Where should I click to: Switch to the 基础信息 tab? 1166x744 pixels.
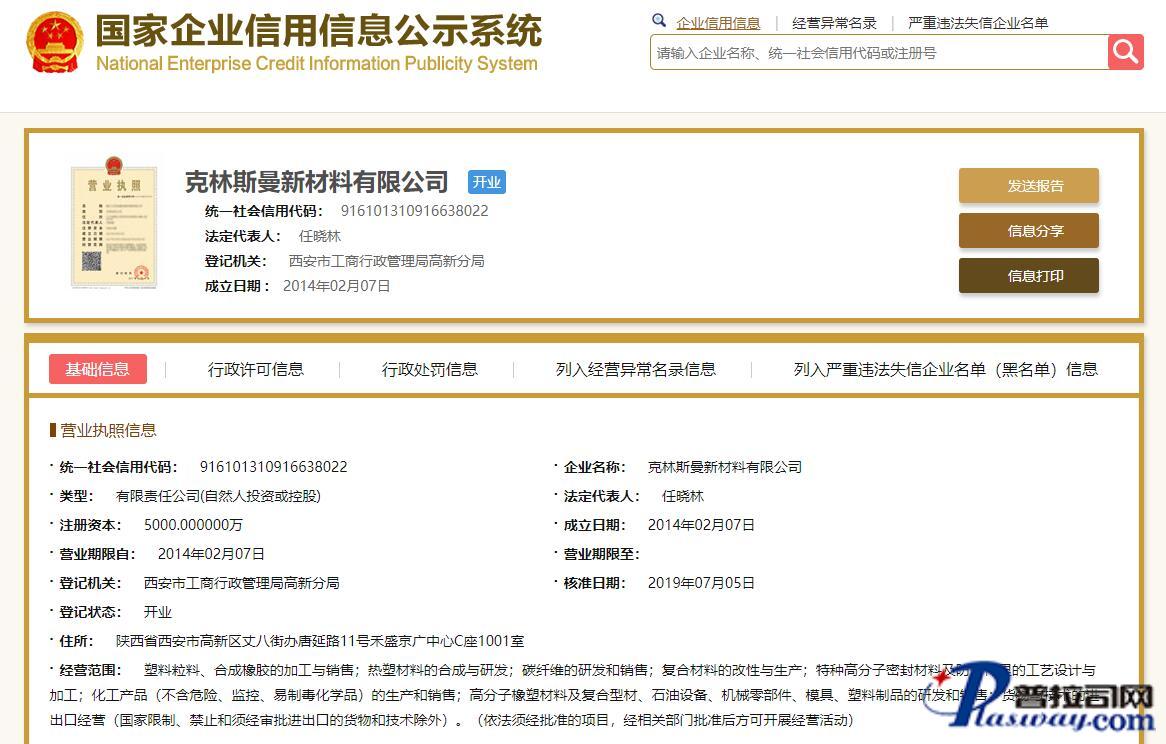(98, 369)
